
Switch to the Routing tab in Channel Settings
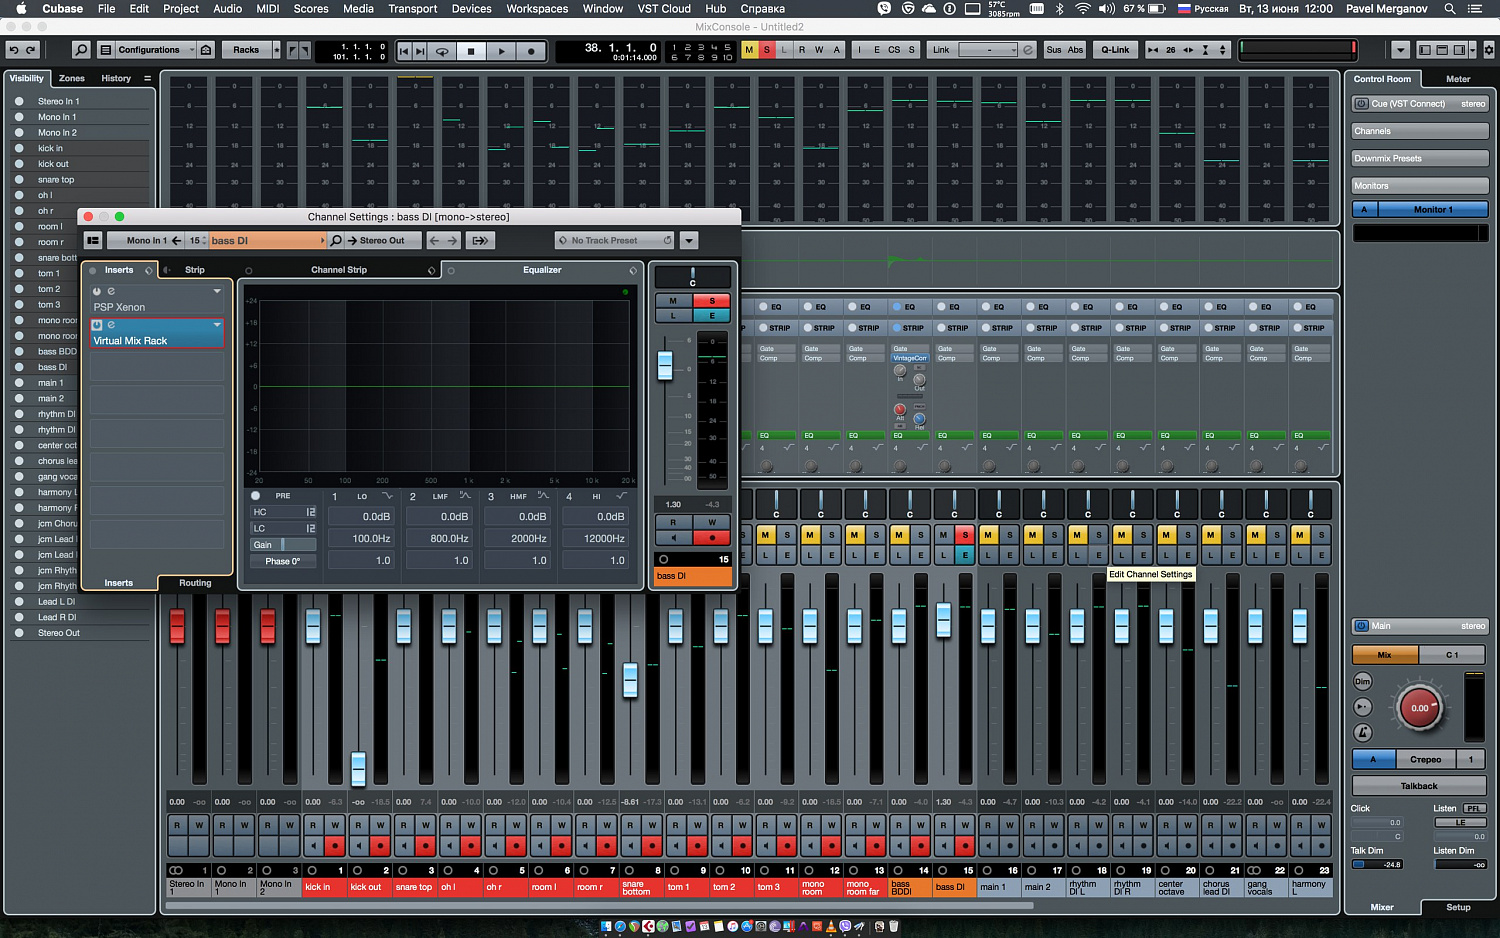pos(195,583)
